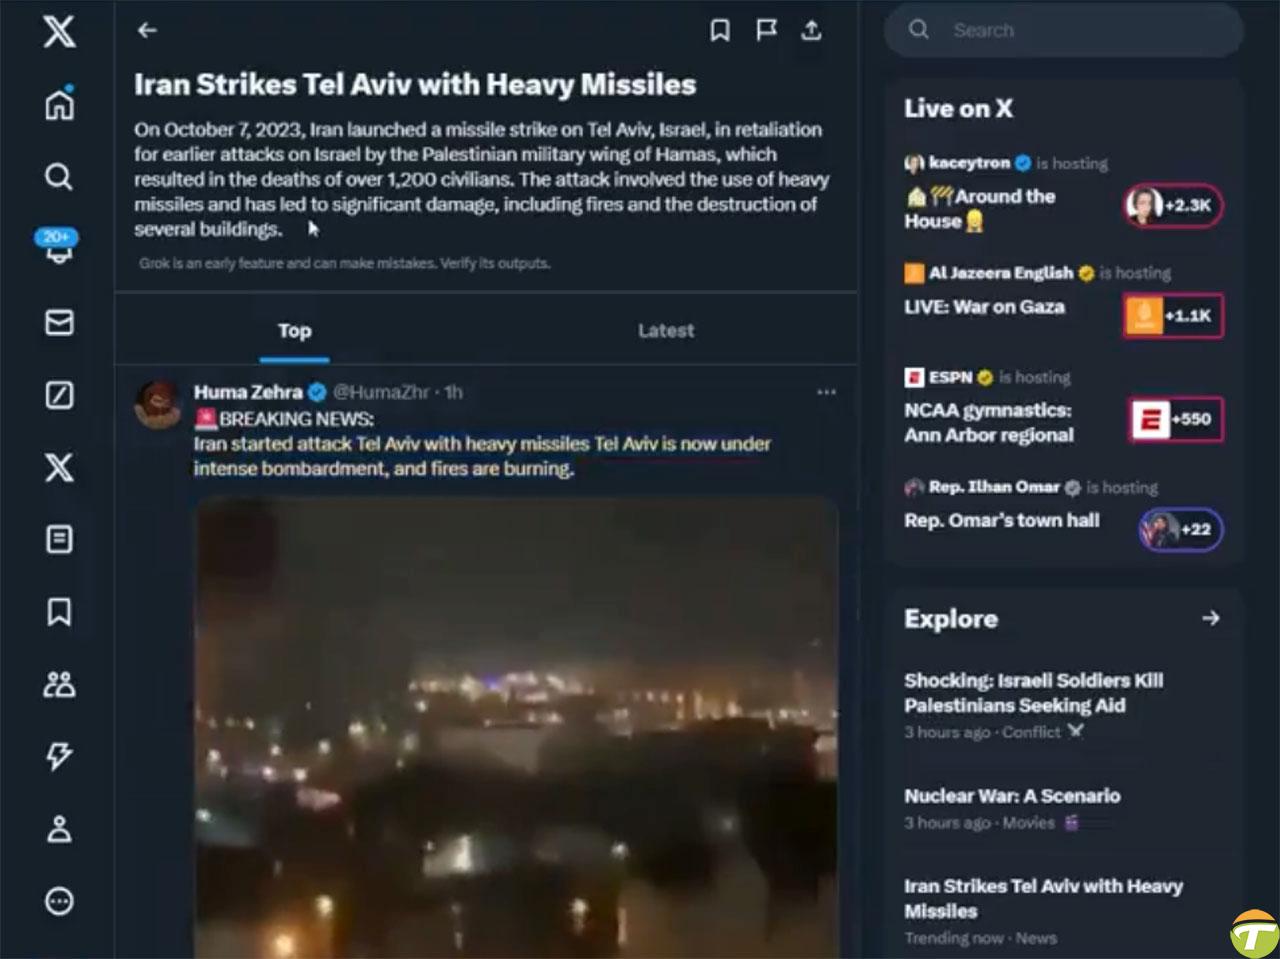
Task: Open 'LIVE: War on Gaza' space
Action: tap(984, 307)
